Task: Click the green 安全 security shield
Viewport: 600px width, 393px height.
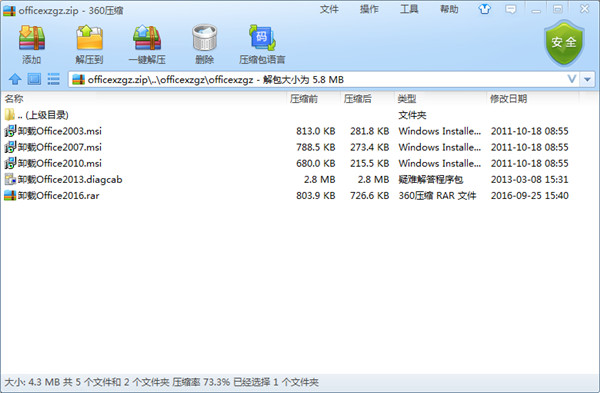Action: click(x=564, y=43)
